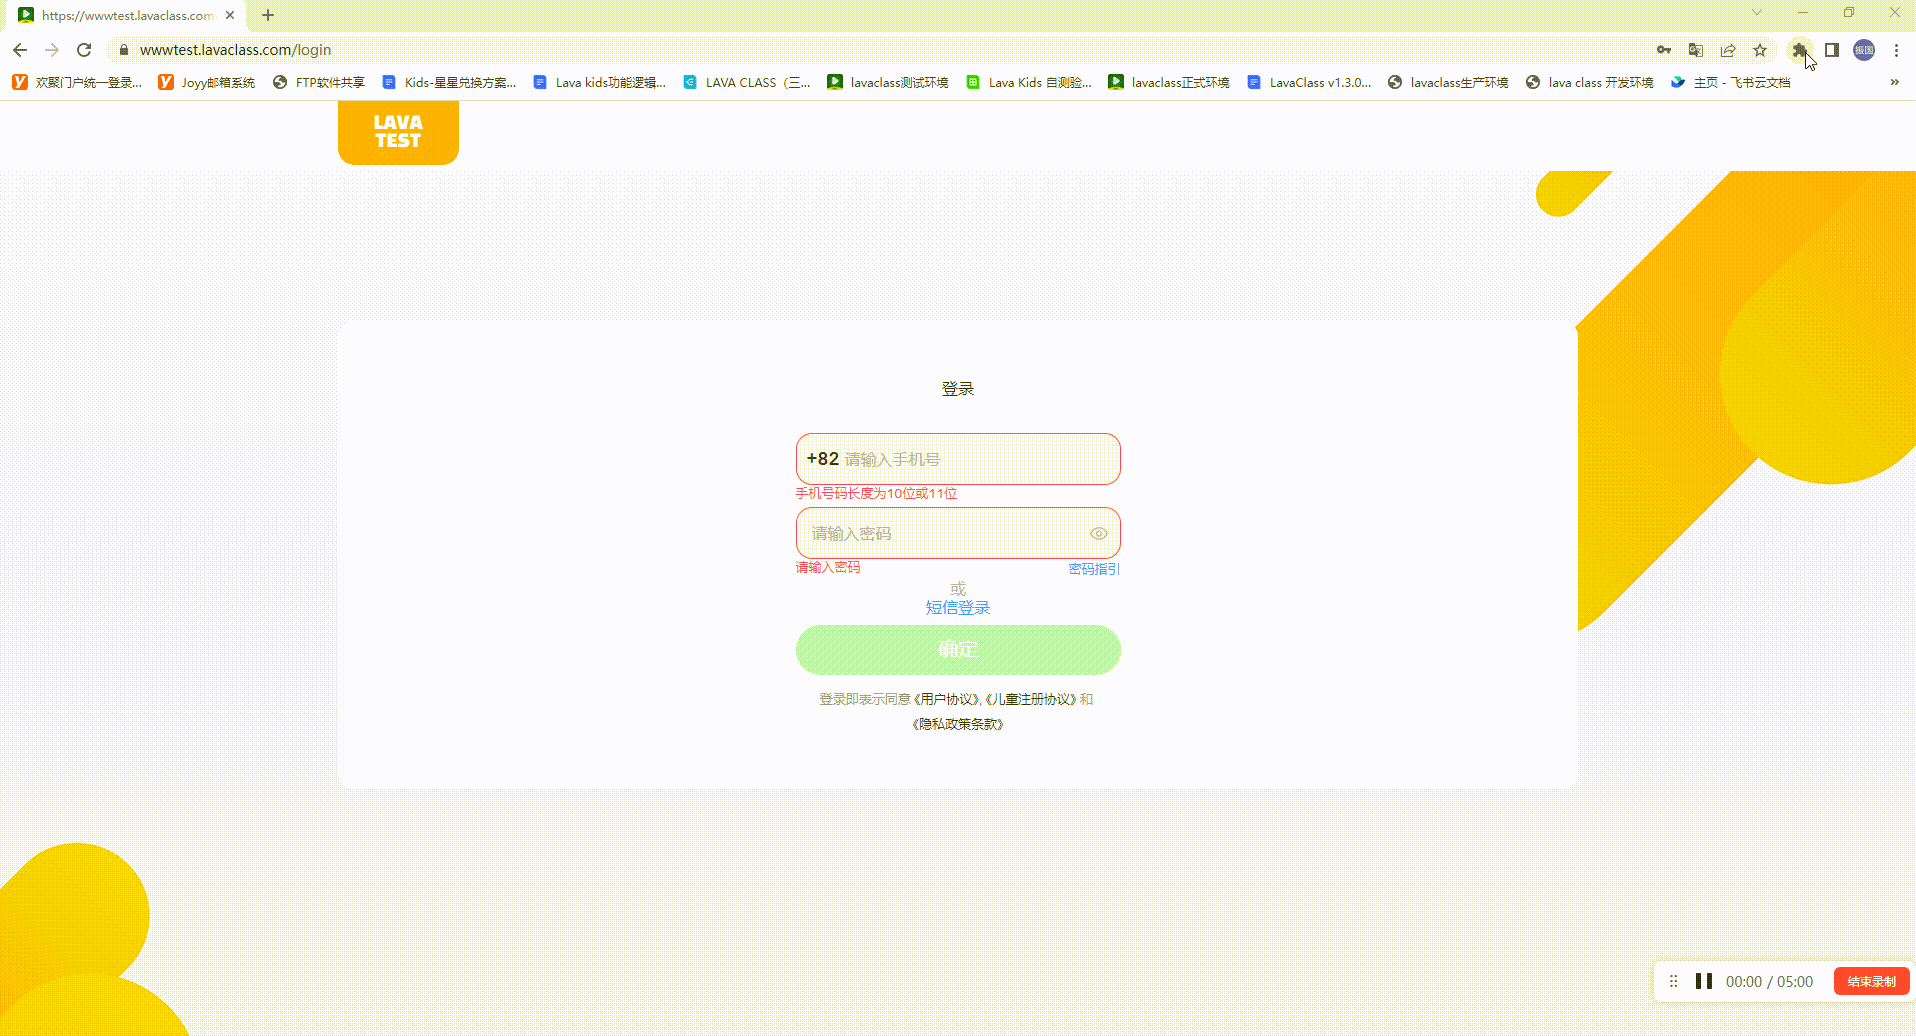1916x1036 pixels.
Task: Open the lava class 开发环境 bookmark
Action: (x=1589, y=82)
